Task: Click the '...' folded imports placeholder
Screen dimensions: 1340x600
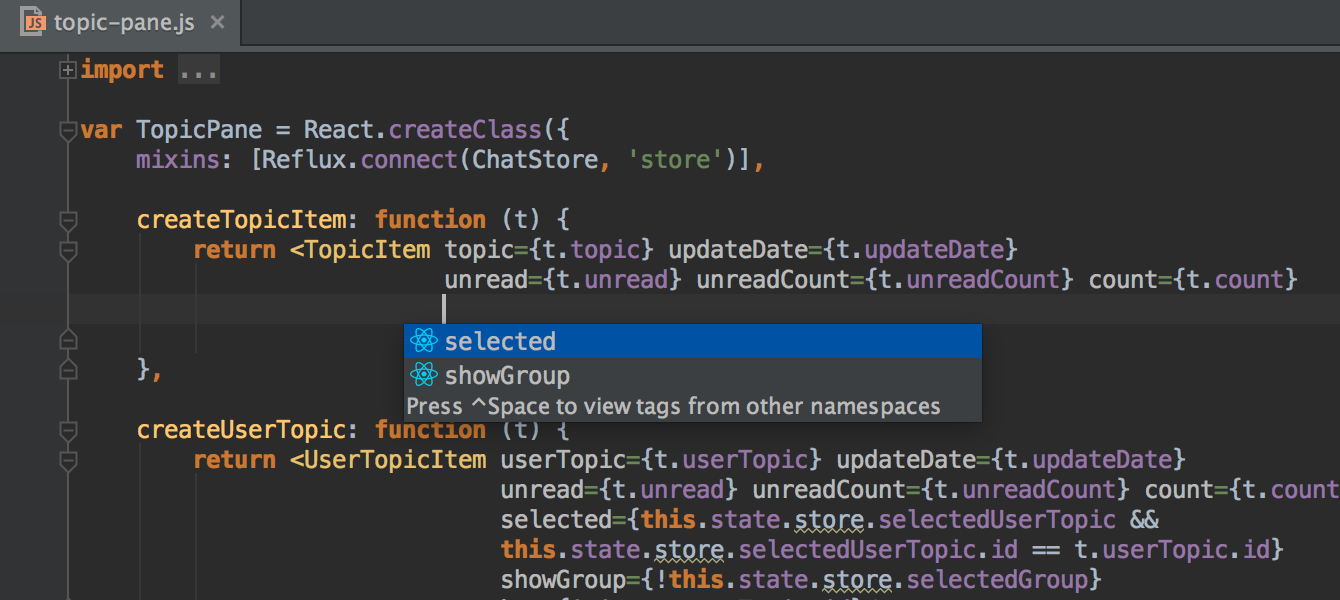Action: pos(198,70)
